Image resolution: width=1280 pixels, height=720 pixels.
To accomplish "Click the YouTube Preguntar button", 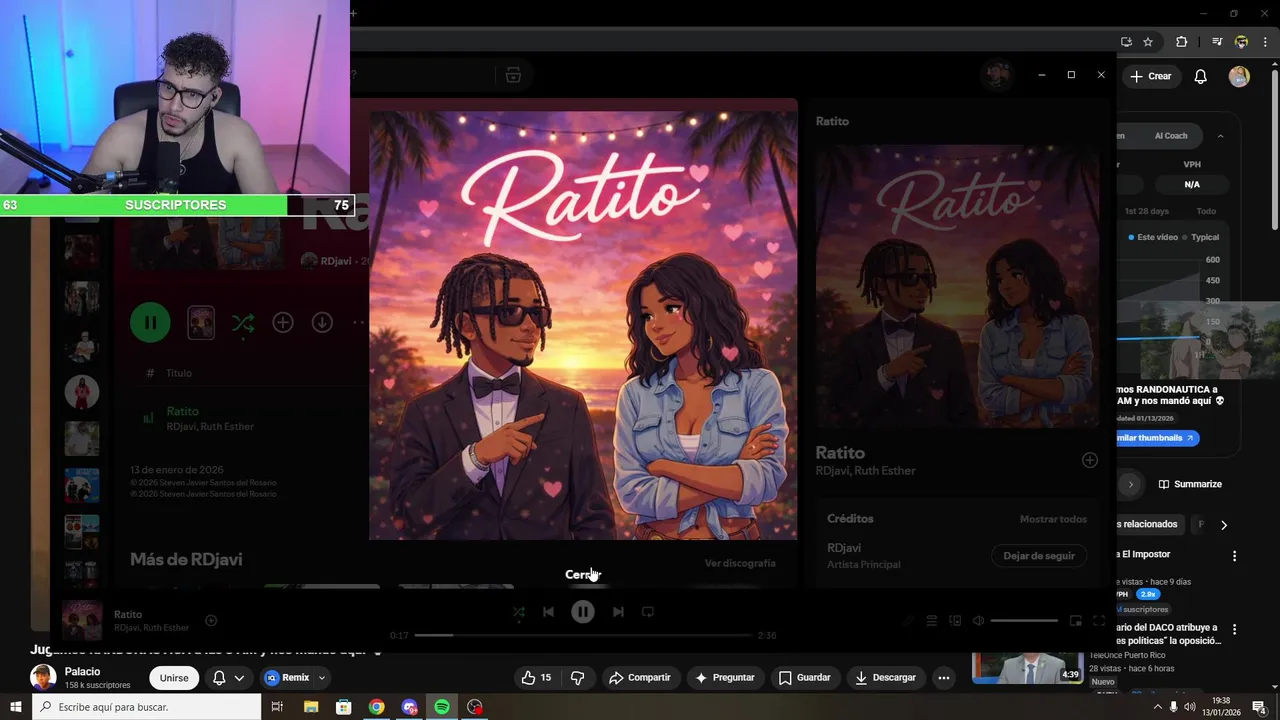I will click(725, 678).
